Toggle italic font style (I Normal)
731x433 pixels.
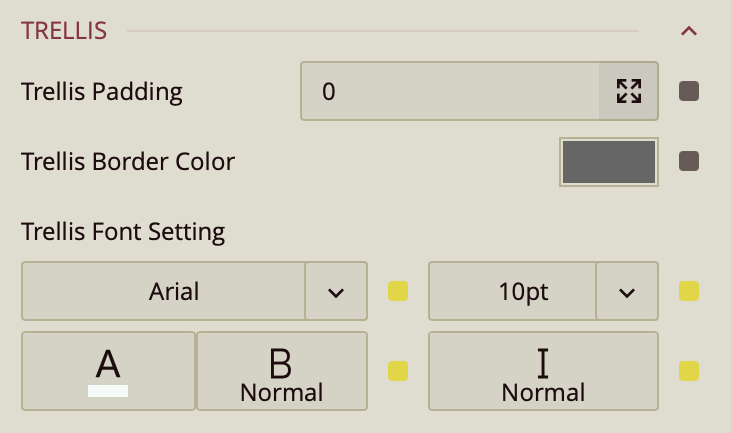pos(543,371)
